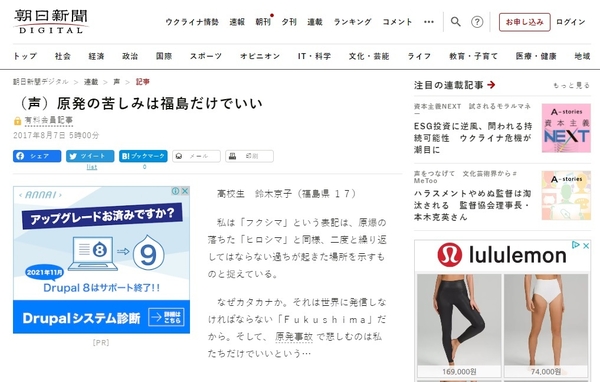Click the 原発事故 keyword link
600x382 pixels.
tap(294, 336)
